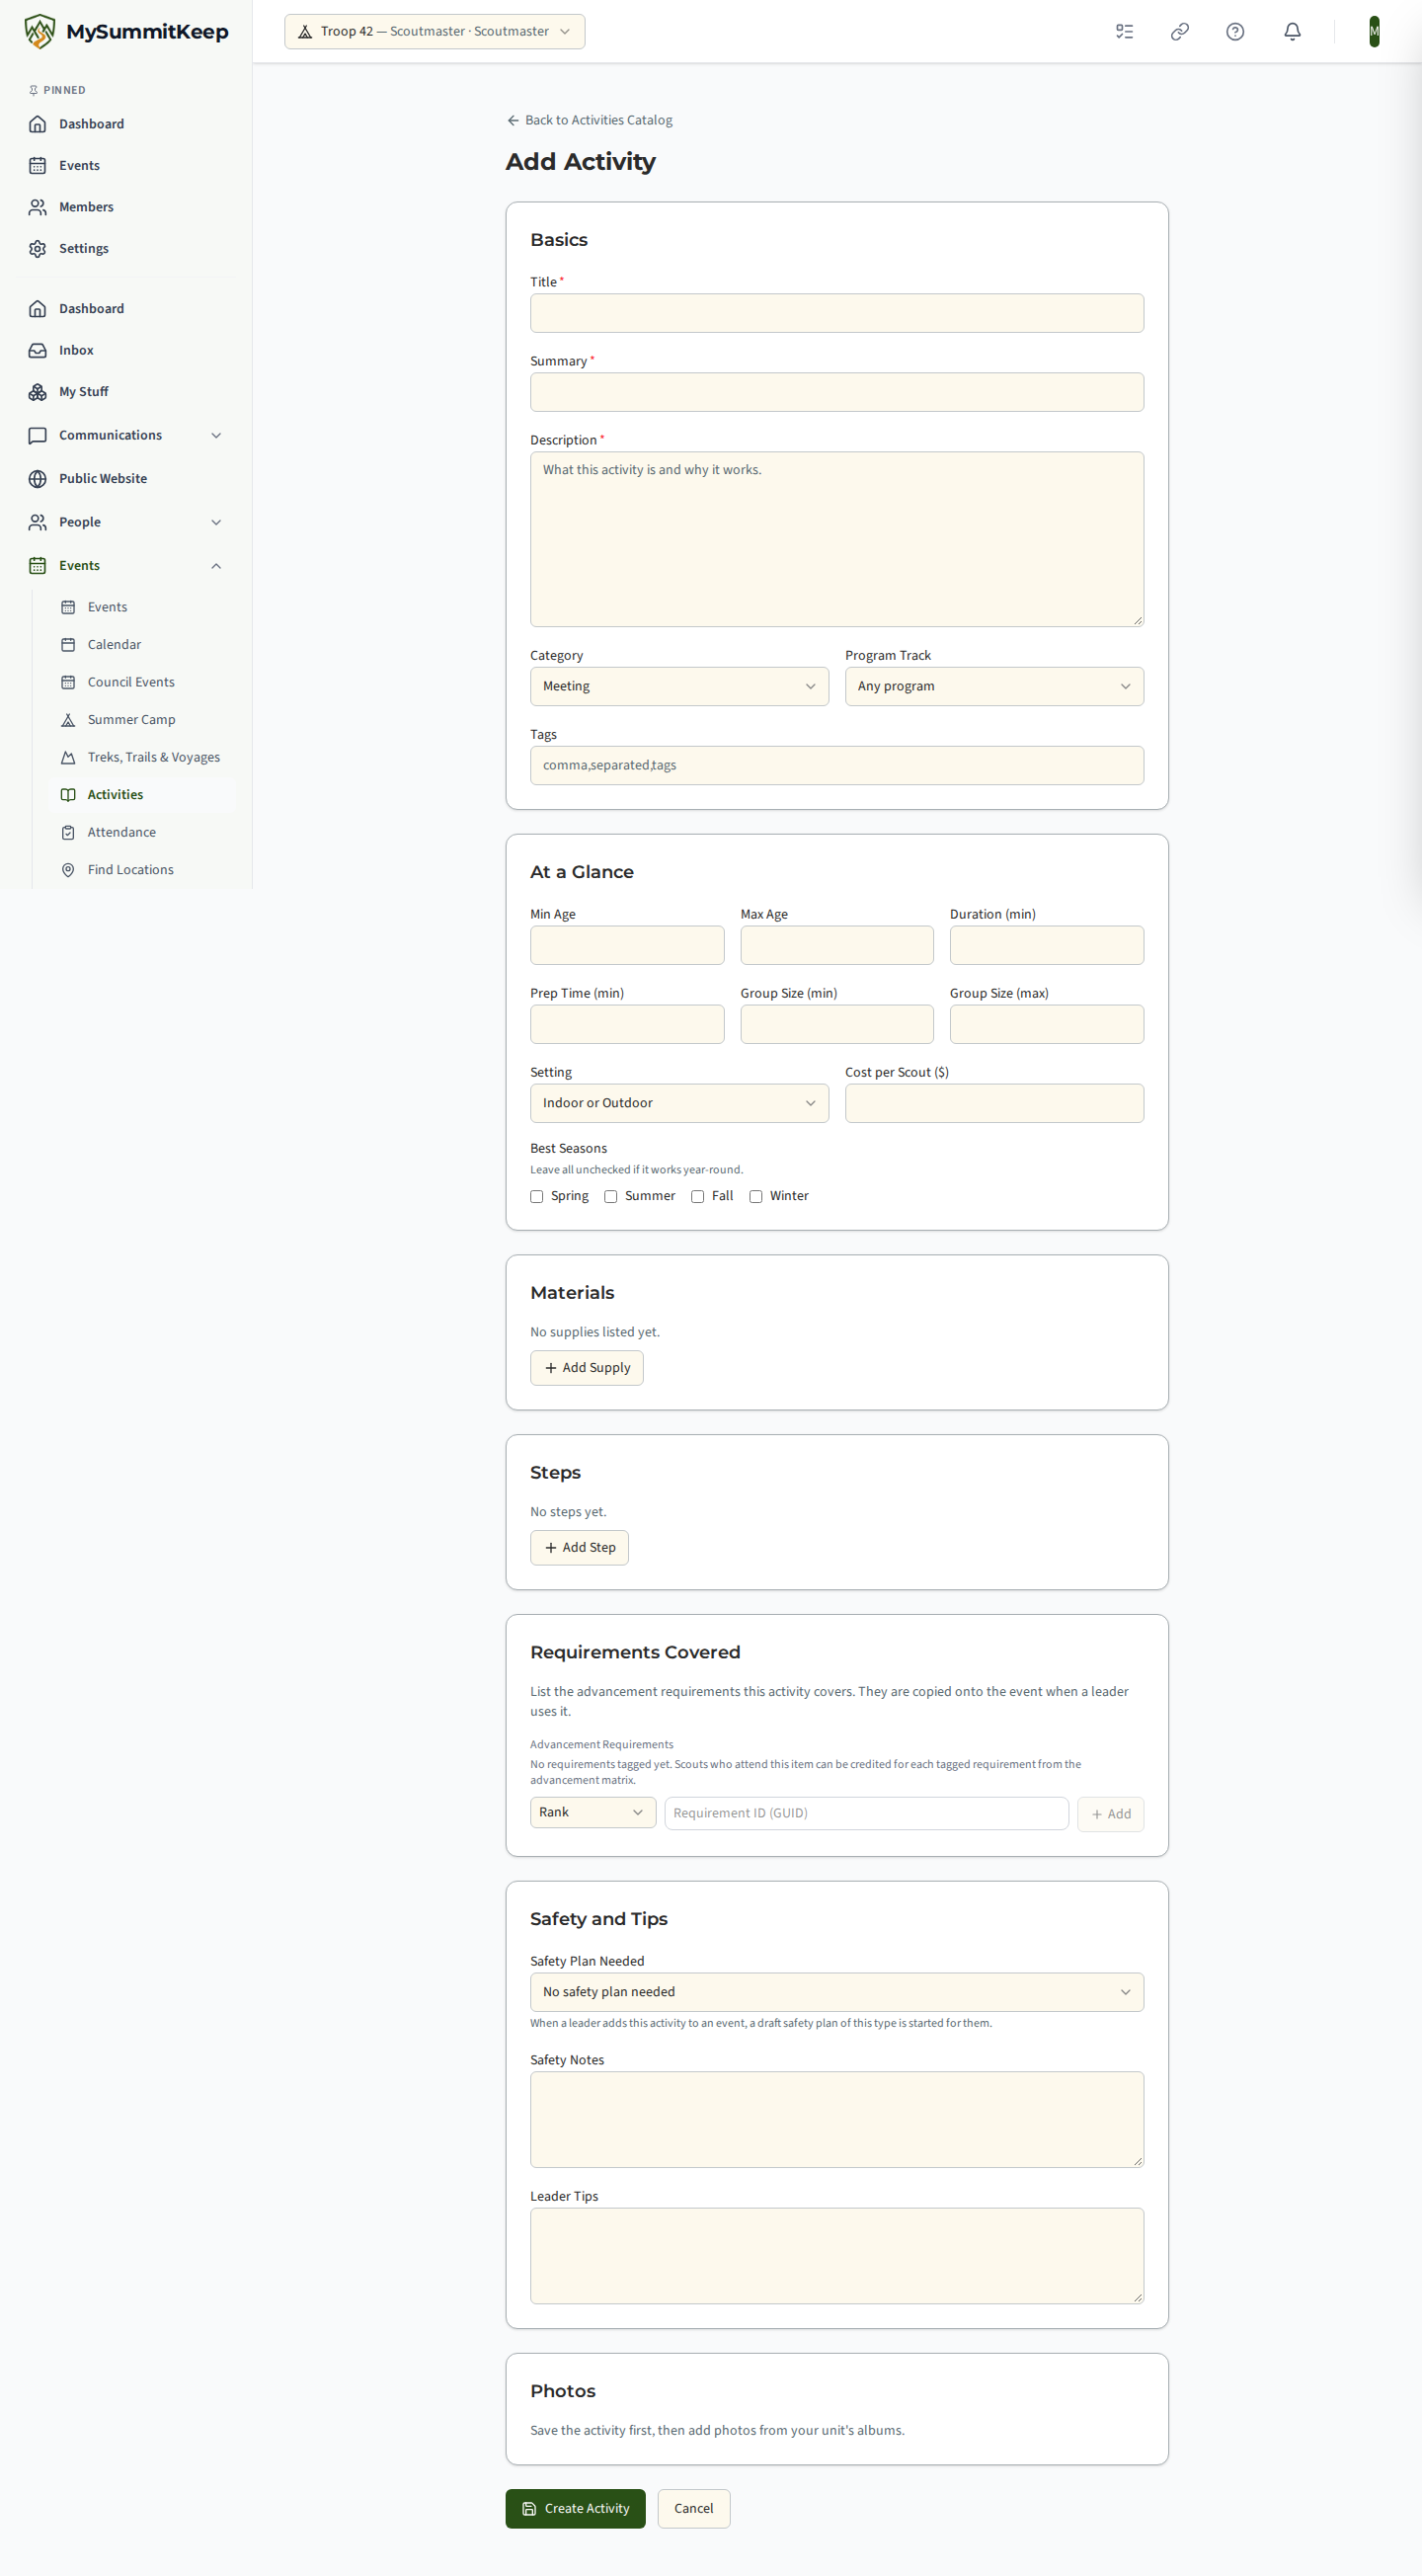Open Safety Plan Needed dropdown

pos(837,1992)
